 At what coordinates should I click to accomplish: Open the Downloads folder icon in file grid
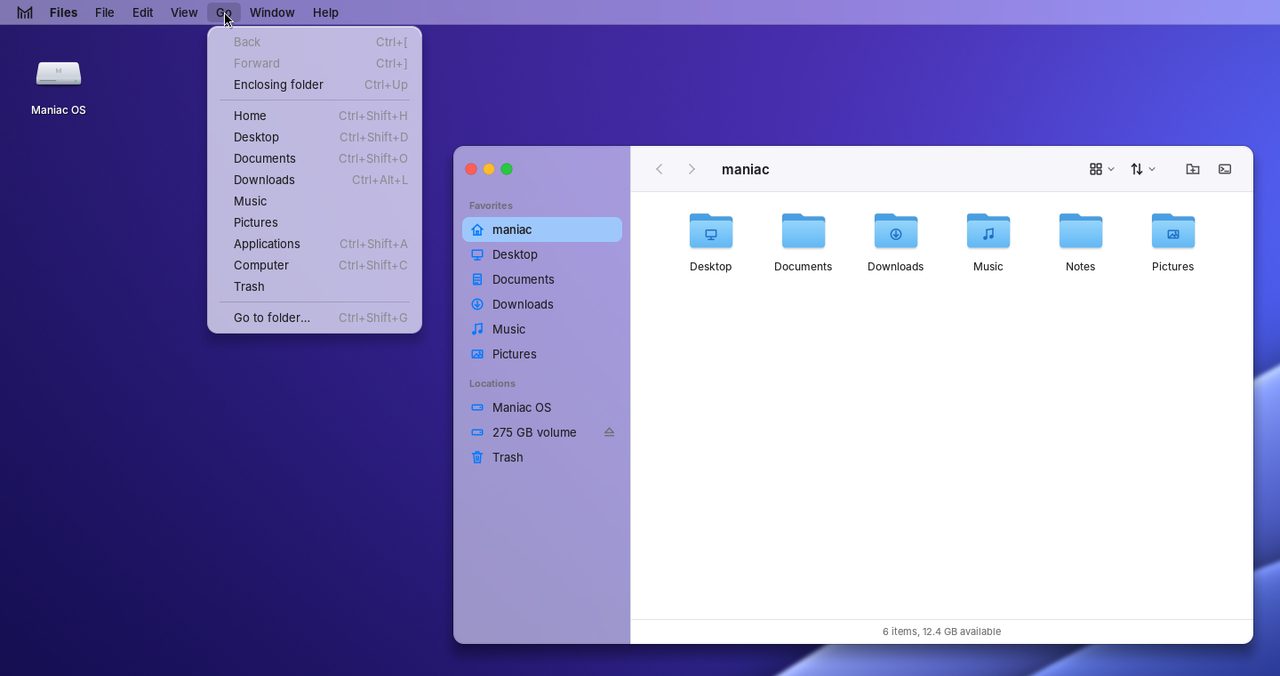click(896, 231)
